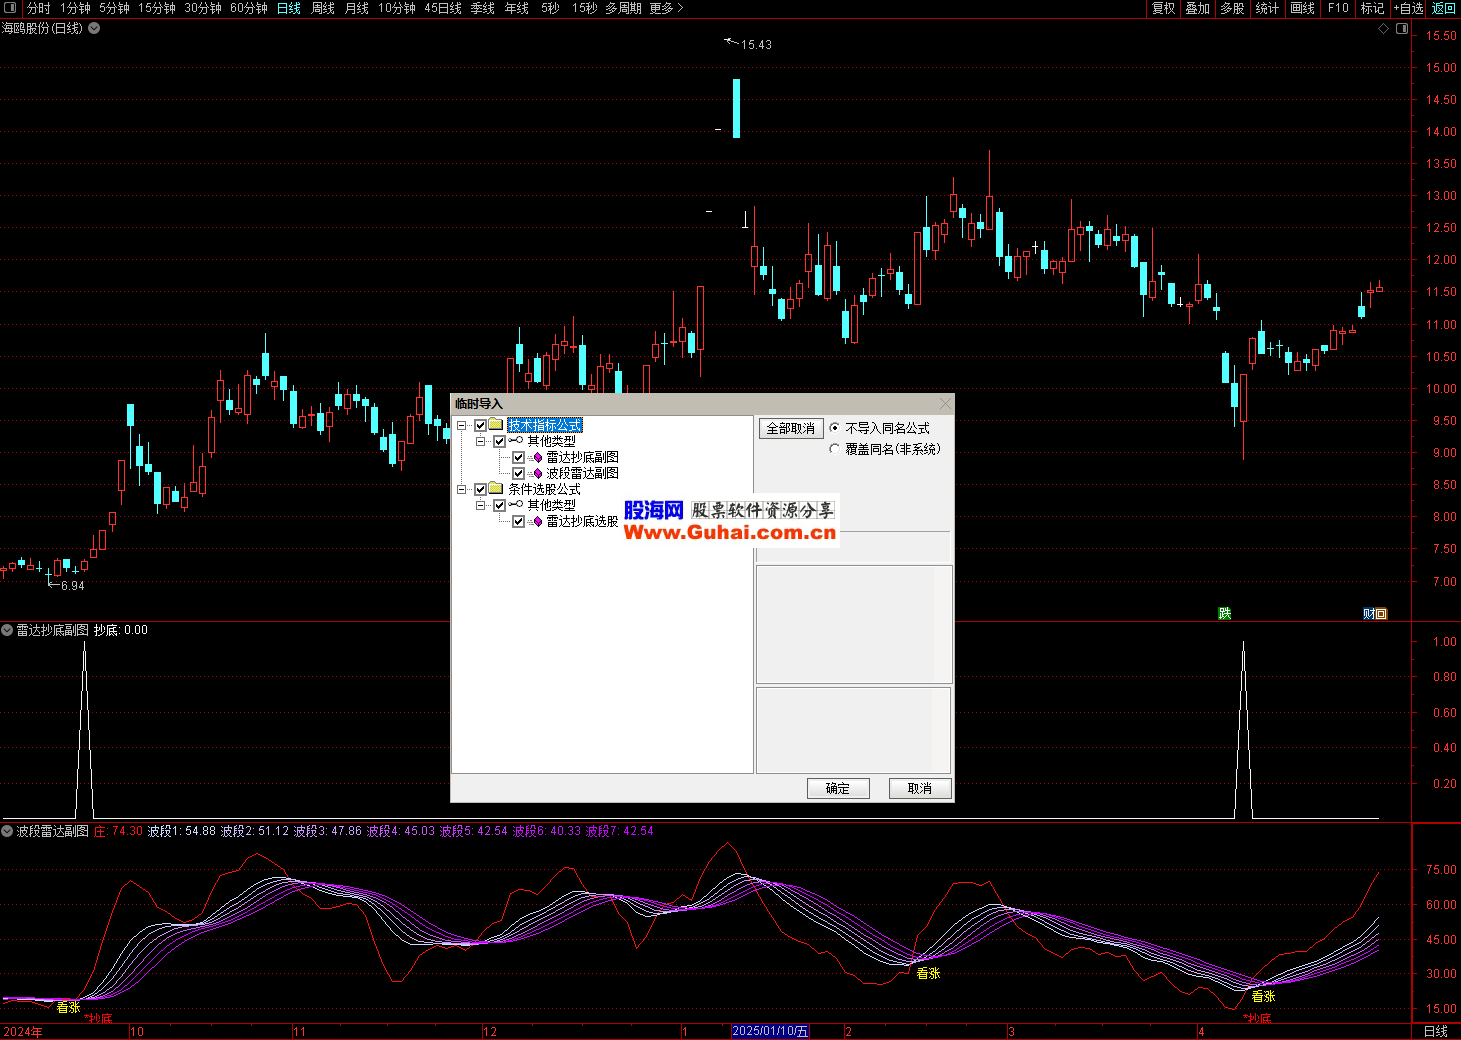This screenshot has height=1040, width=1461.
Task: Switch to the 年线 period tab
Action: [x=517, y=8]
